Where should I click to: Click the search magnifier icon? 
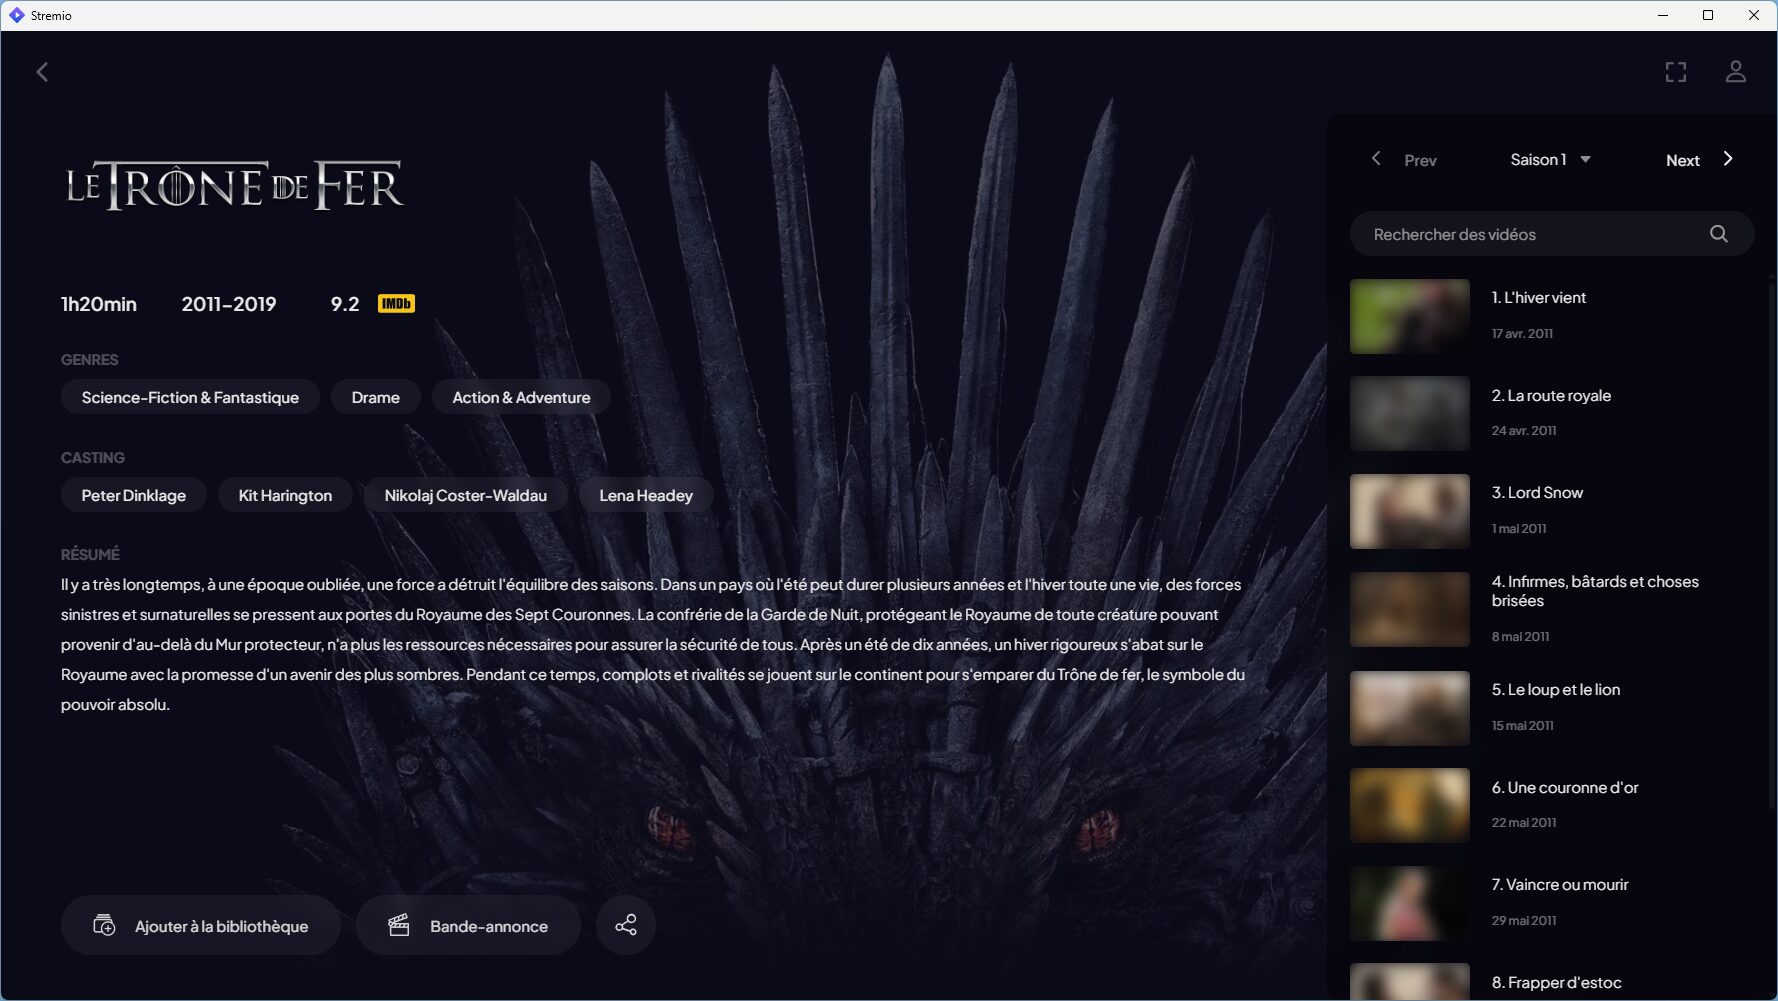tap(1719, 234)
